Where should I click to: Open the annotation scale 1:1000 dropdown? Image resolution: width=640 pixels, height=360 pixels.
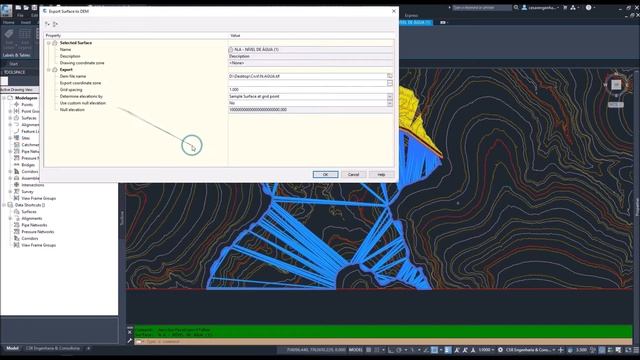tap(486, 350)
